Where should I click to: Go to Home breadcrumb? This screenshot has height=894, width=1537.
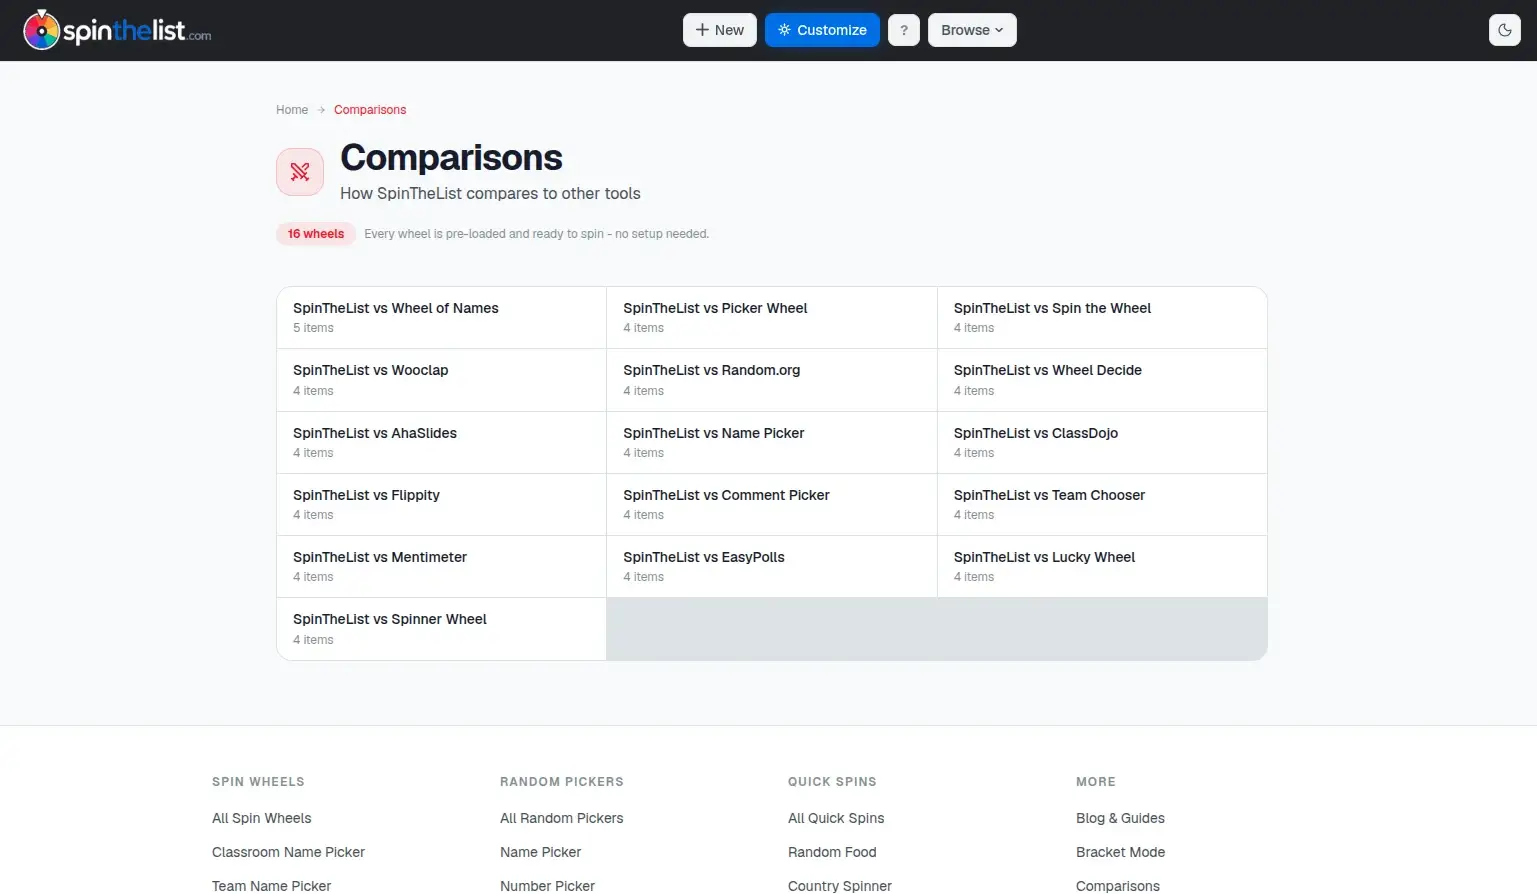(292, 110)
